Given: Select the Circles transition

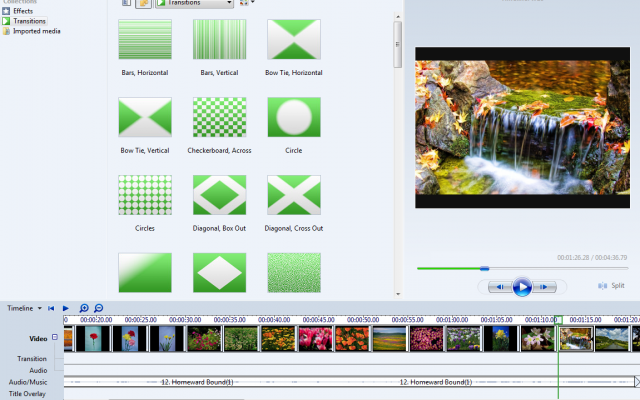Looking at the screenshot, I should (x=145, y=195).
